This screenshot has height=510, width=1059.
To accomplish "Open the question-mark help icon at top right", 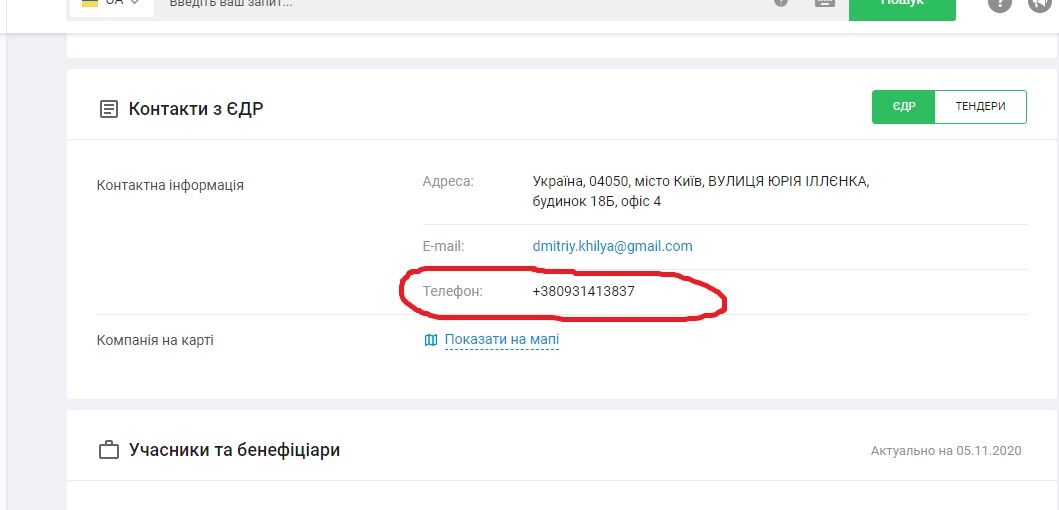I will pos(1000,4).
